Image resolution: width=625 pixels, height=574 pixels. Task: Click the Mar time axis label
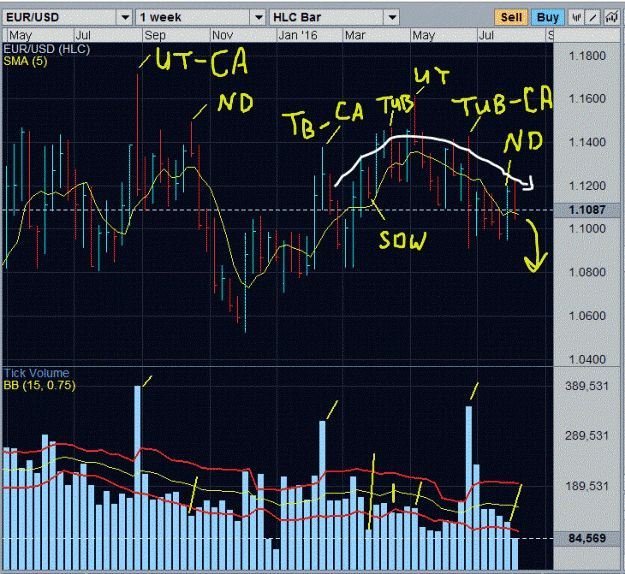click(x=355, y=35)
